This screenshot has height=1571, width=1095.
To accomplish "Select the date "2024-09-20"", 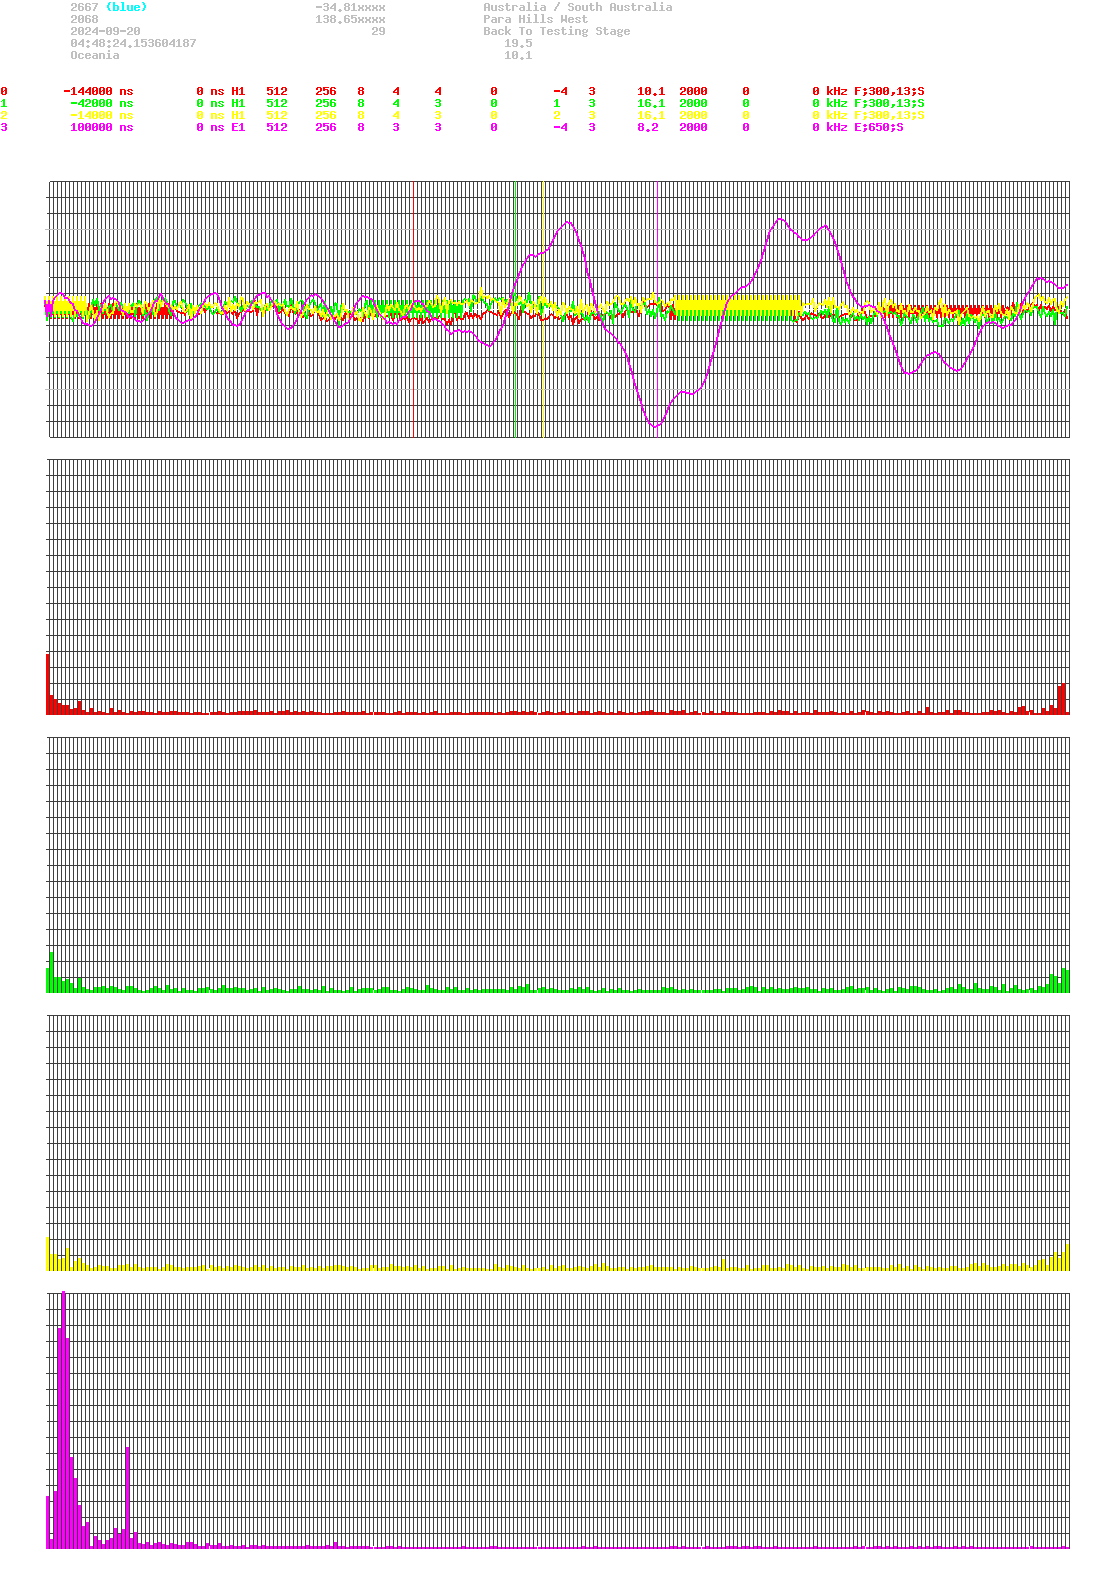I will (x=105, y=31).
